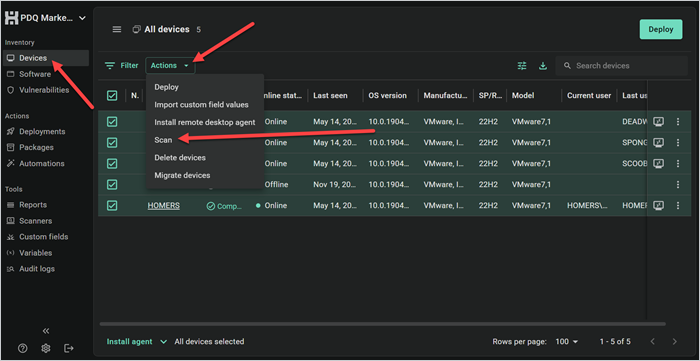Viewport: 700px width, 361px height.
Task: Open the HOMERS device link
Action: 163,206
